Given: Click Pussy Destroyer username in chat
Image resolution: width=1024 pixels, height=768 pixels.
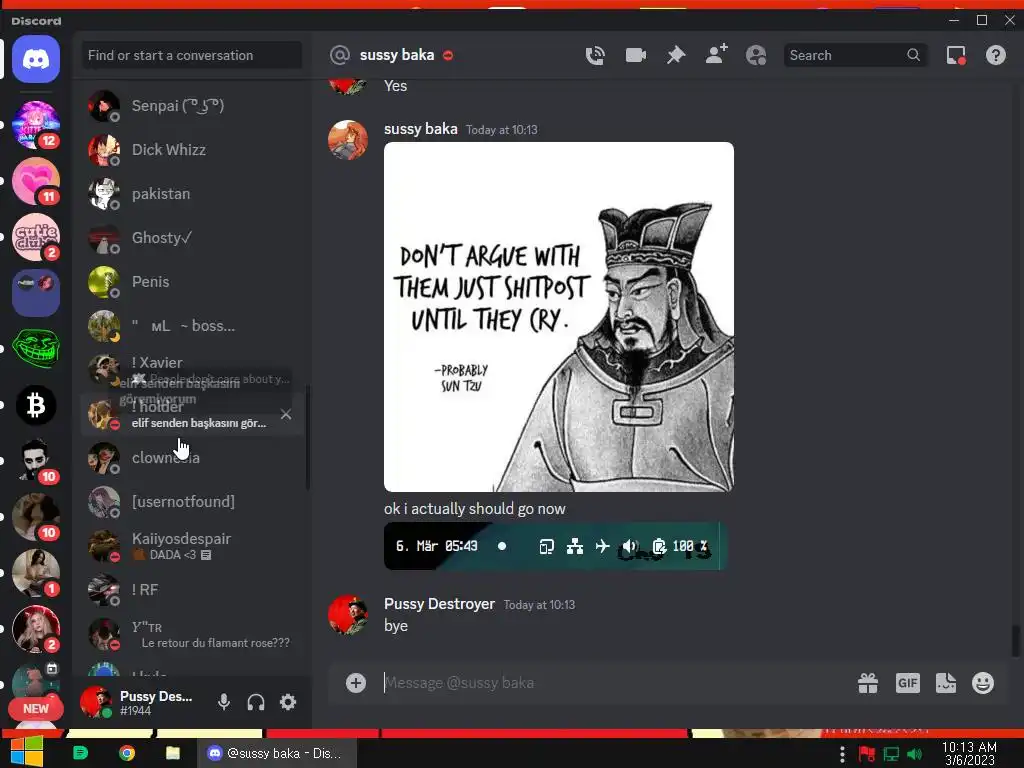Looking at the screenshot, I should pyautogui.click(x=440, y=604).
